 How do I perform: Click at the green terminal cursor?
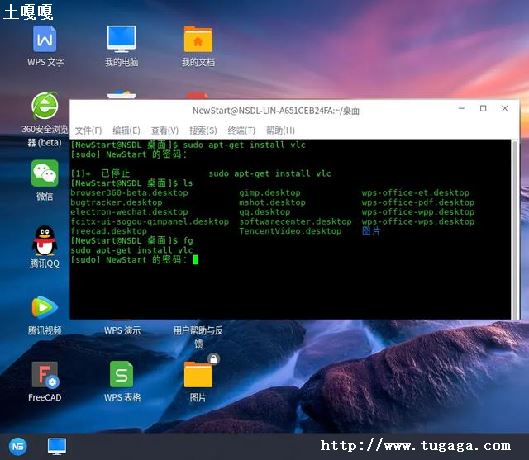point(195,260)
